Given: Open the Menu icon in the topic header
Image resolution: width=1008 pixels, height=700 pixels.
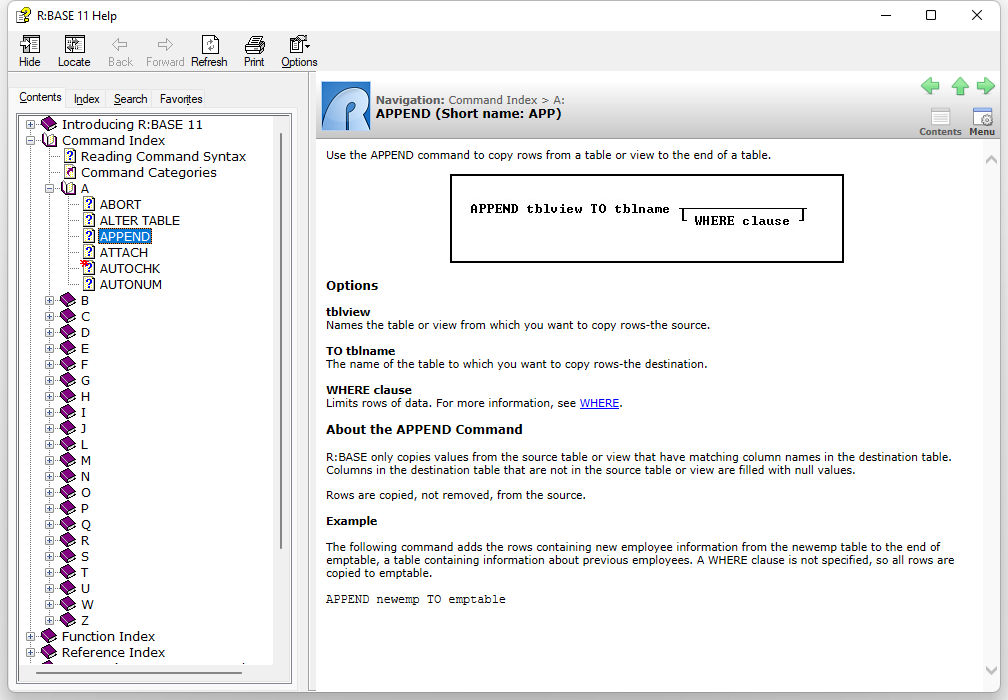Looking at the screenshot, I should pyautogui.click(x=982, y=121).
